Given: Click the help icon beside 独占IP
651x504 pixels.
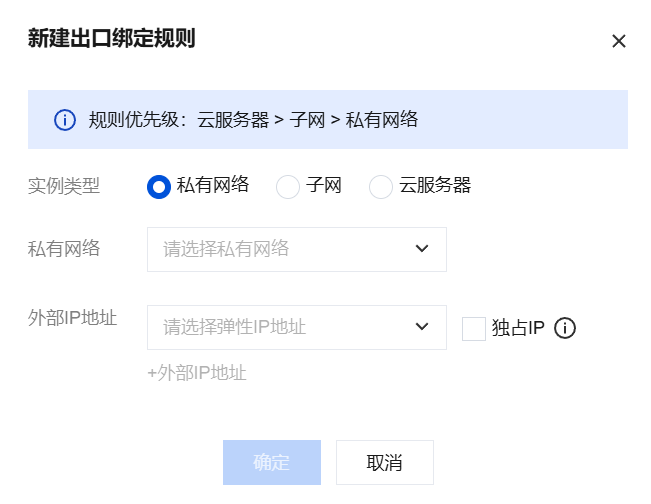Looking at the screenshot, I should click(x=566, y=328).
